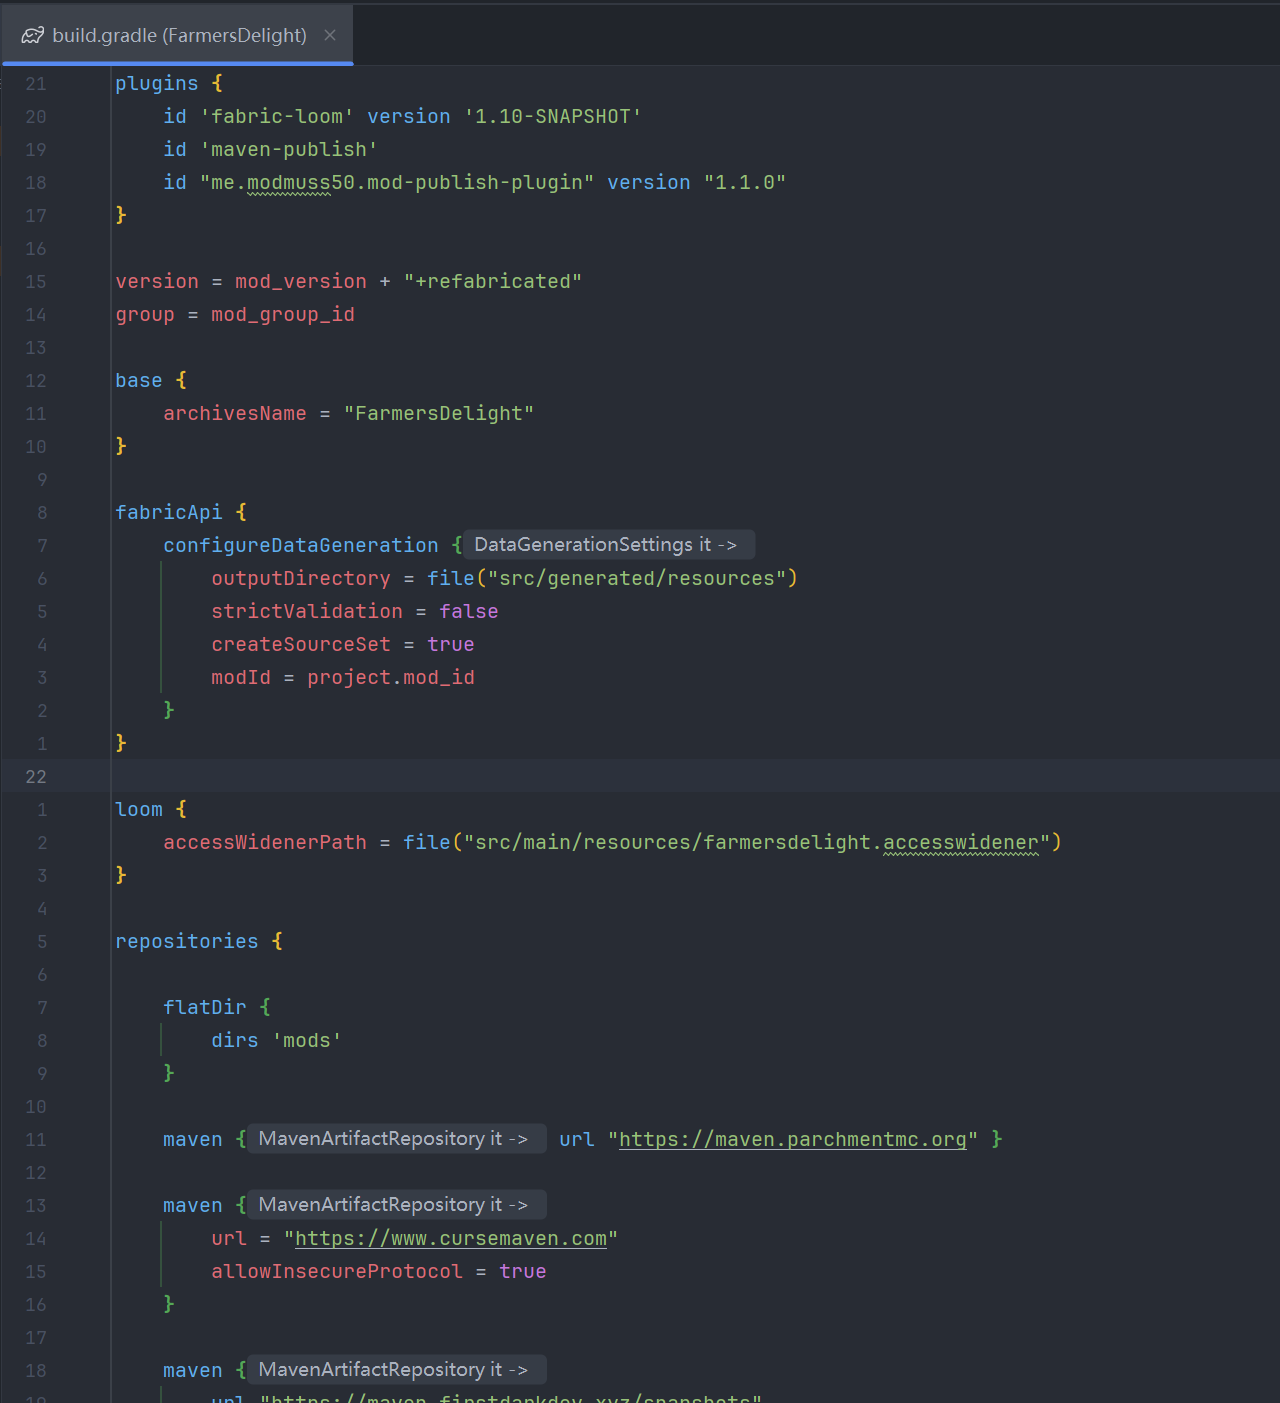Place cursor on accessWidenerPath property

coord(264,842)
